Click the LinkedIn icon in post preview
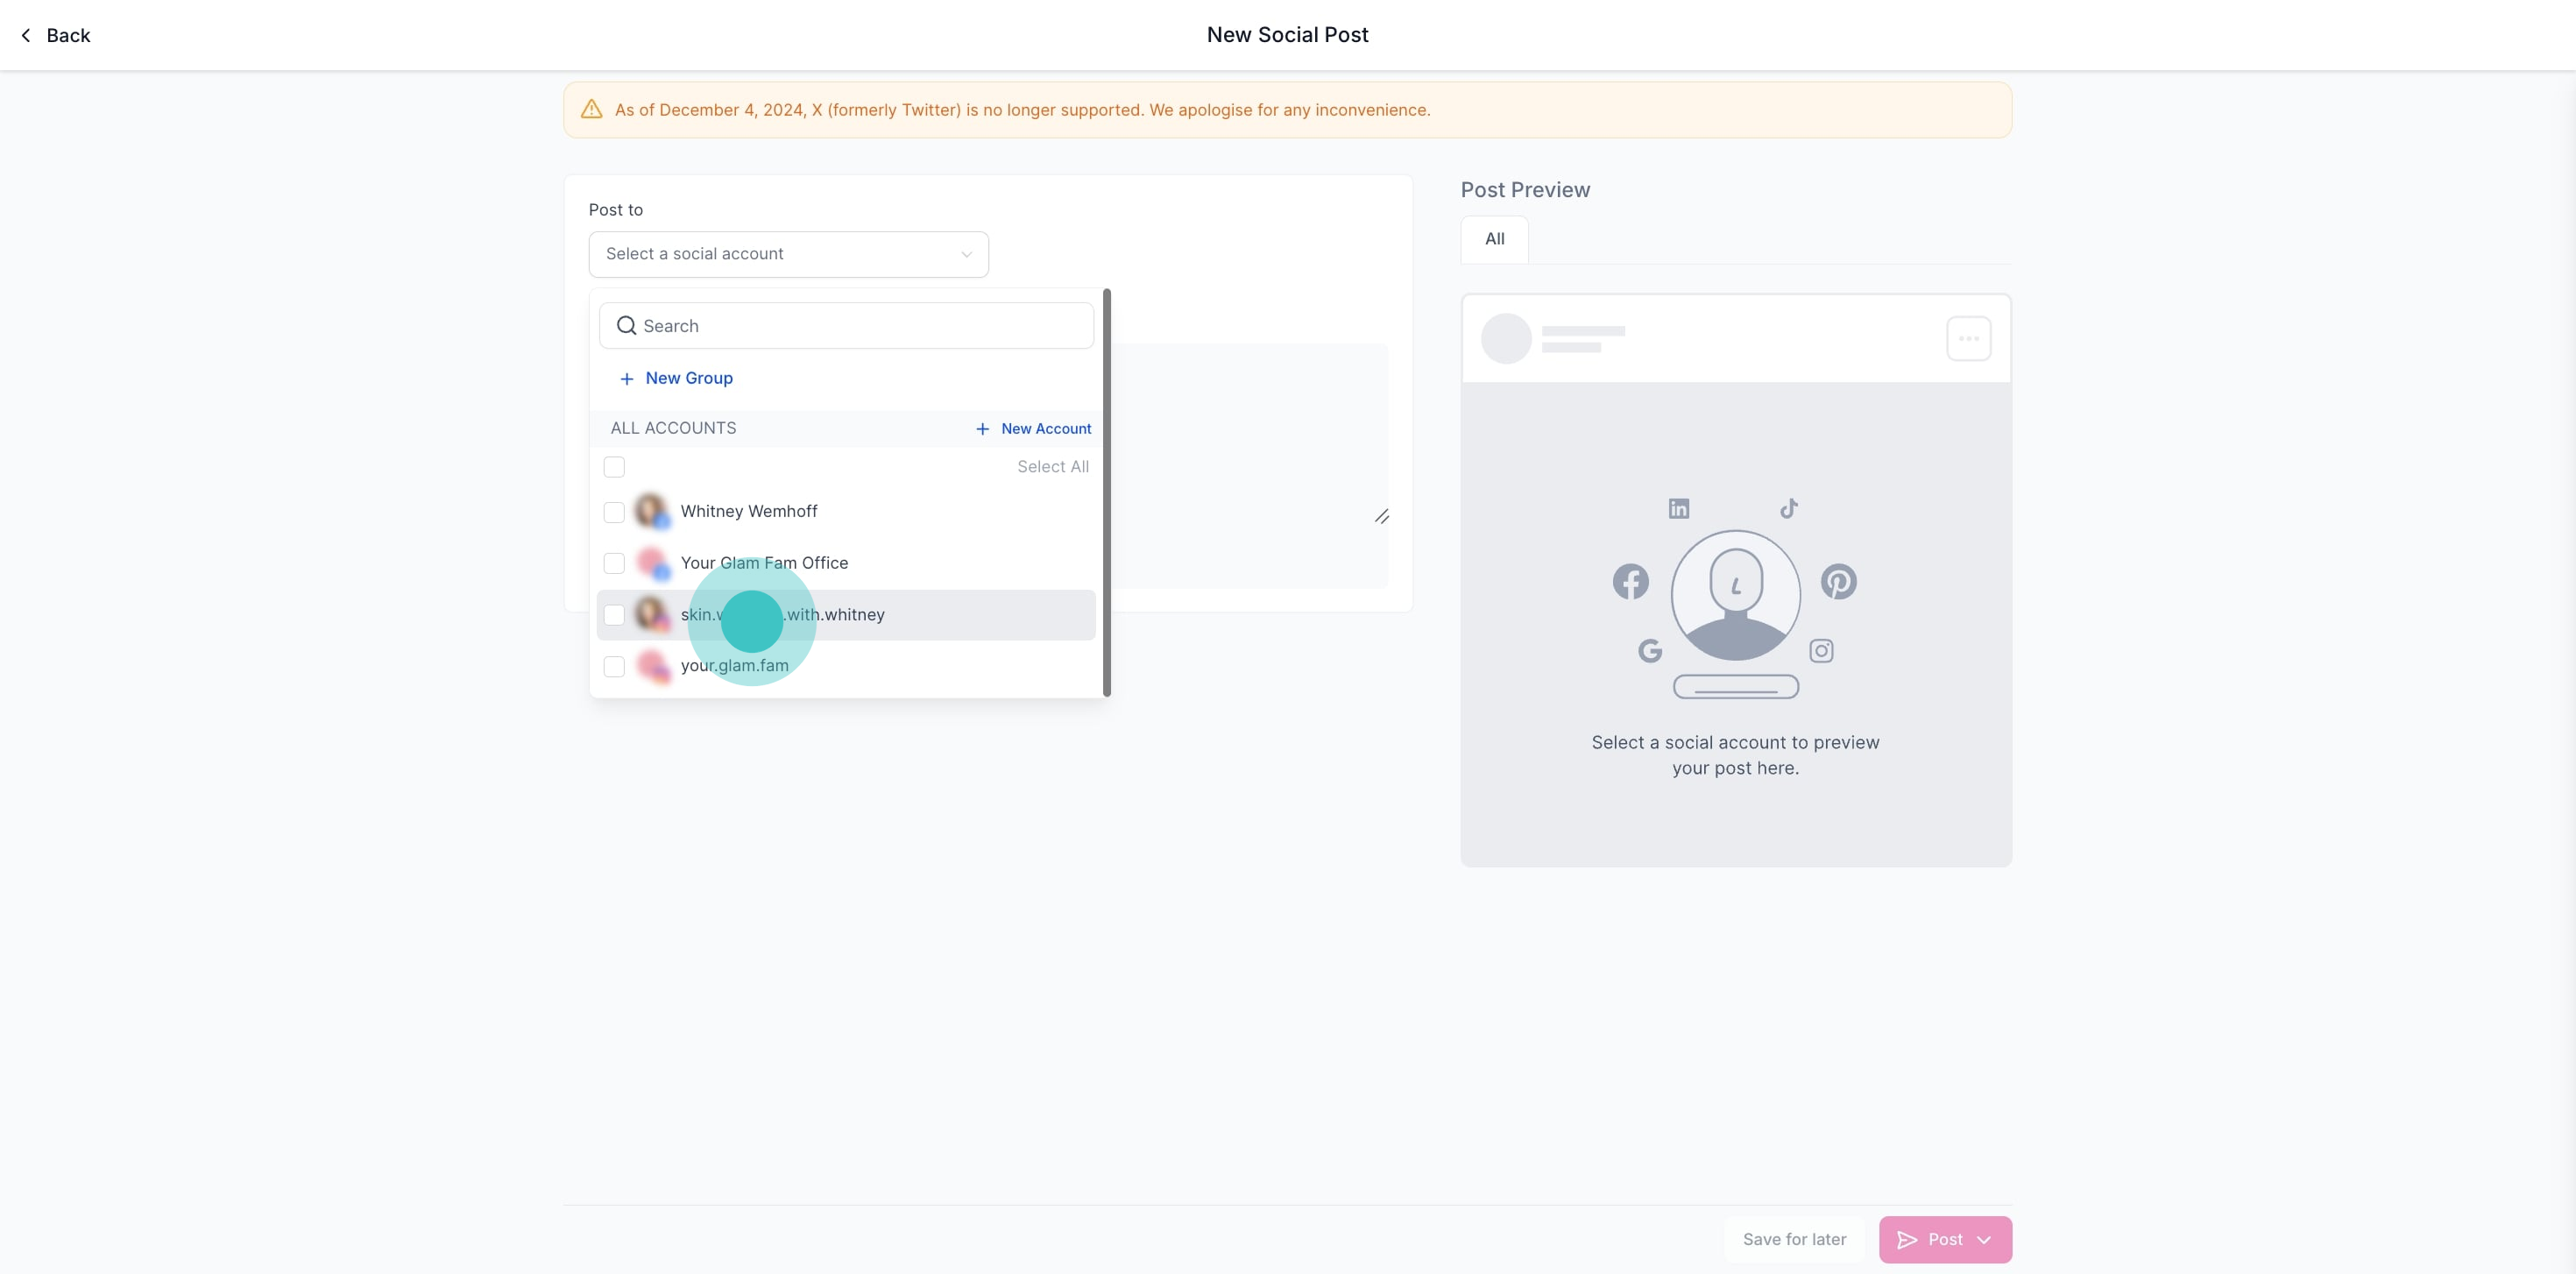Viewport: 2576px width, 1274px height. point(1678,509)
